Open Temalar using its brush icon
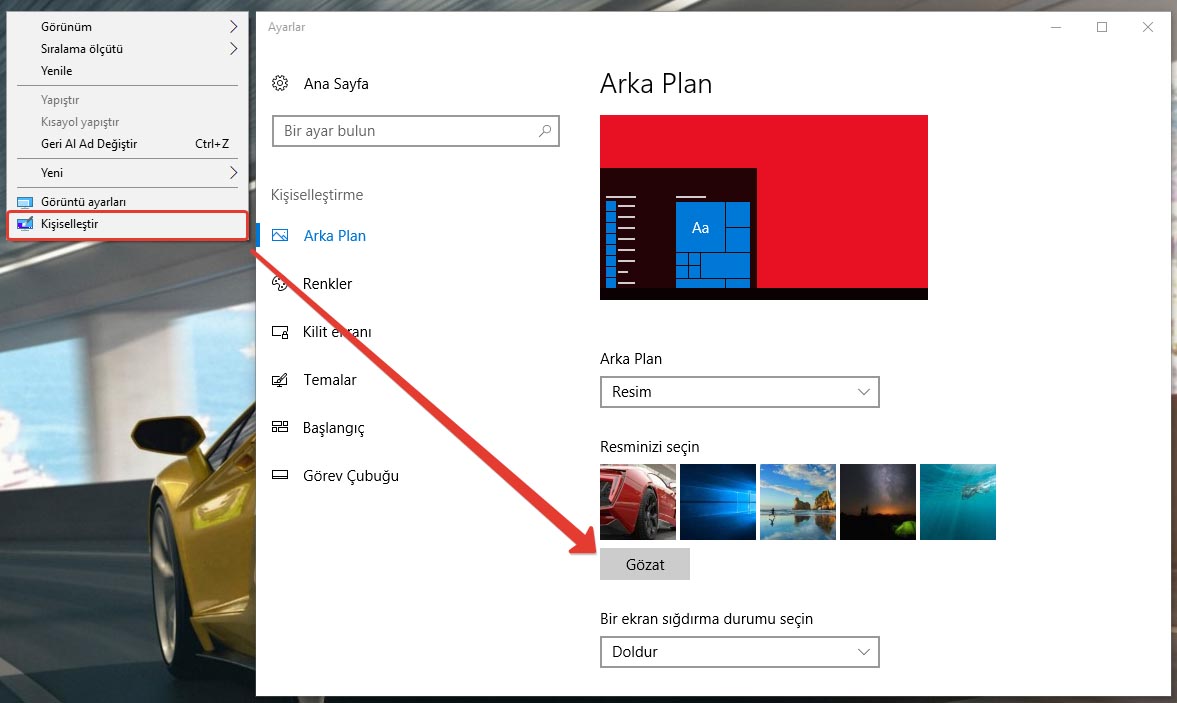Screen dimensions: 1177x703 pos(281,380)
